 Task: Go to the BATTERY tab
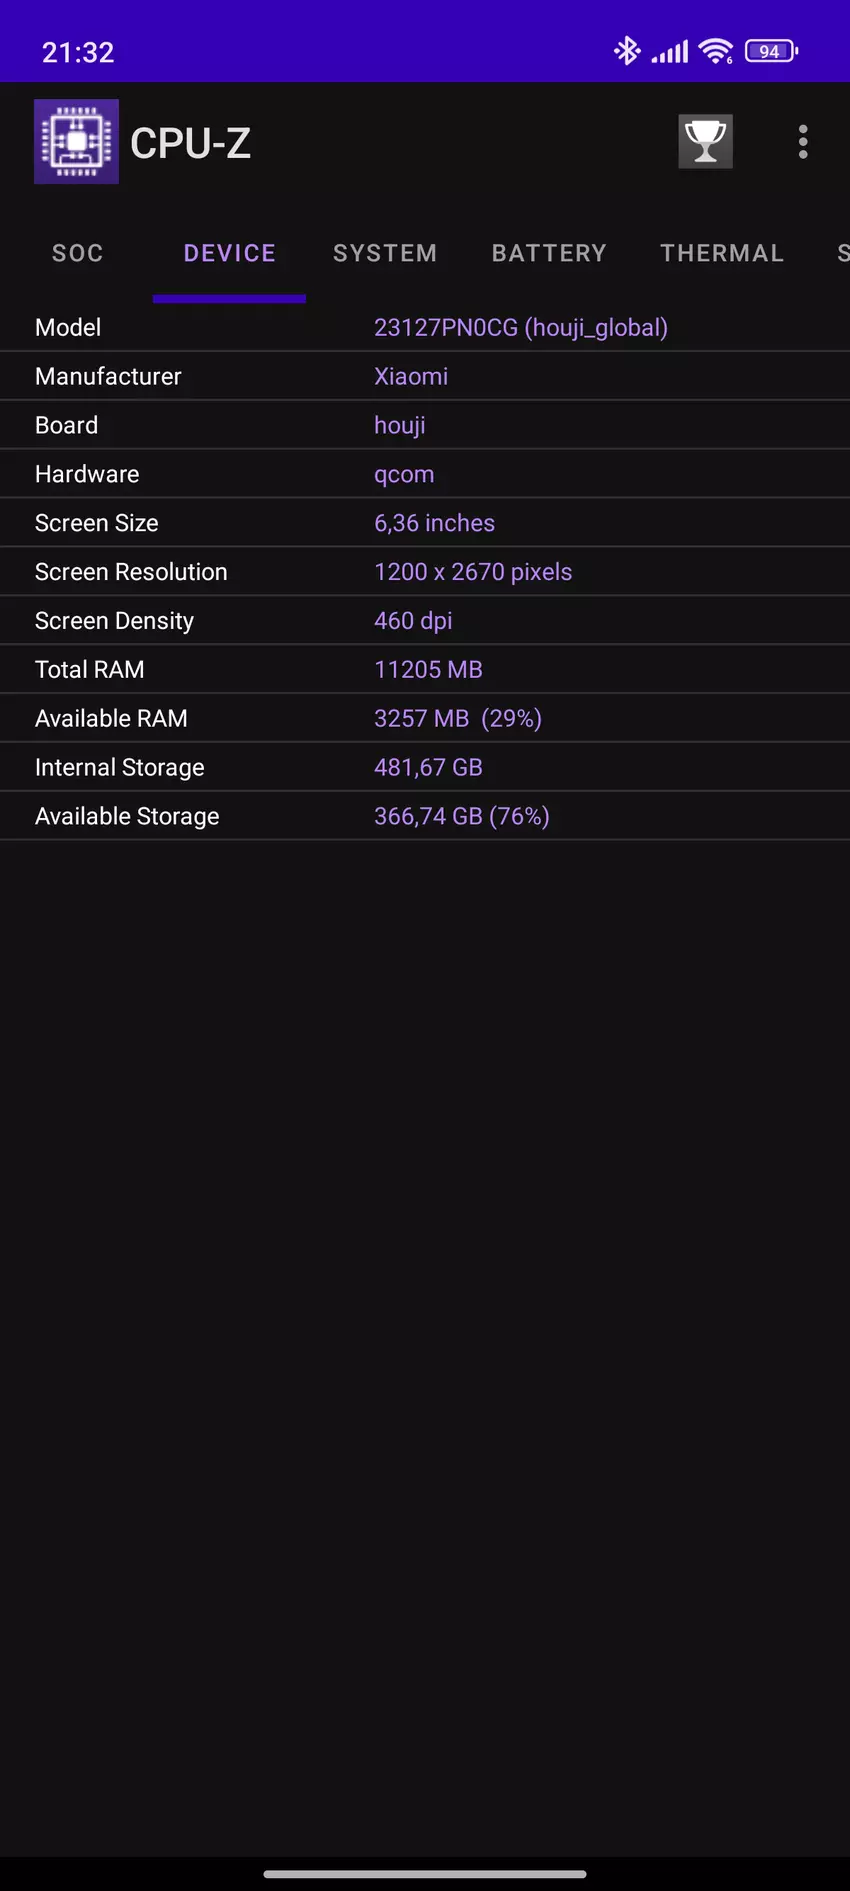pyautogui.click(x=549, y=254)
